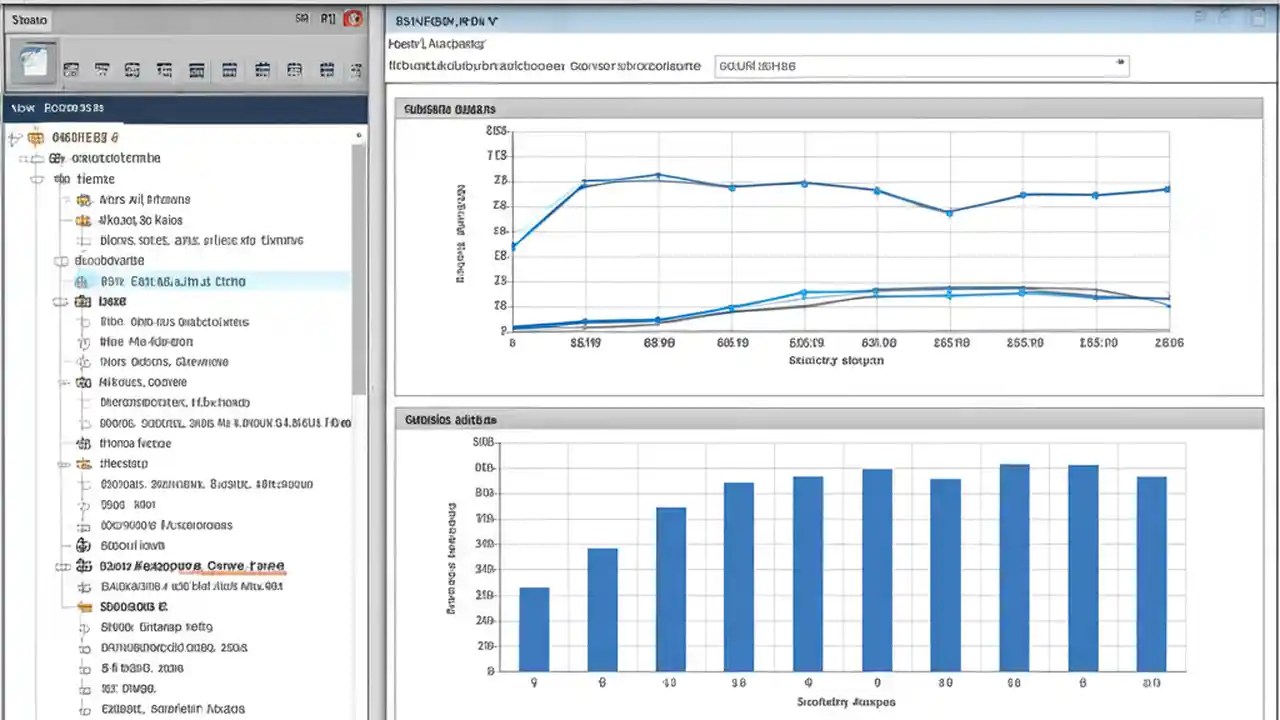Click the yellow folder icon beside the second tree item
The width and height of the screenshot is (1280, 720).
[36, 158]
